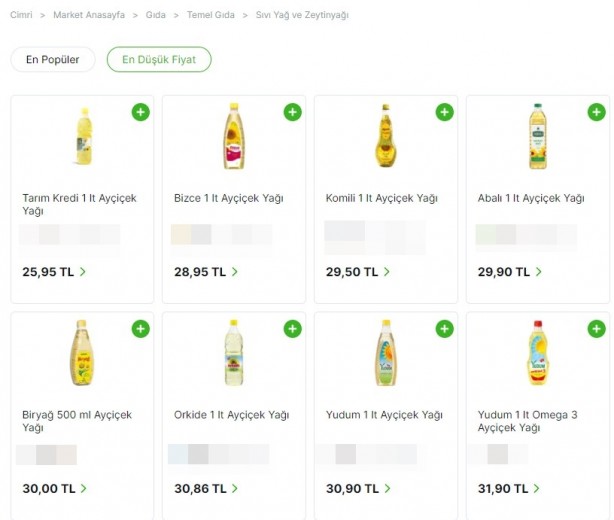Select the 29,50 TL price
This screenshot has width=614, height=520.
coord(352,272)
